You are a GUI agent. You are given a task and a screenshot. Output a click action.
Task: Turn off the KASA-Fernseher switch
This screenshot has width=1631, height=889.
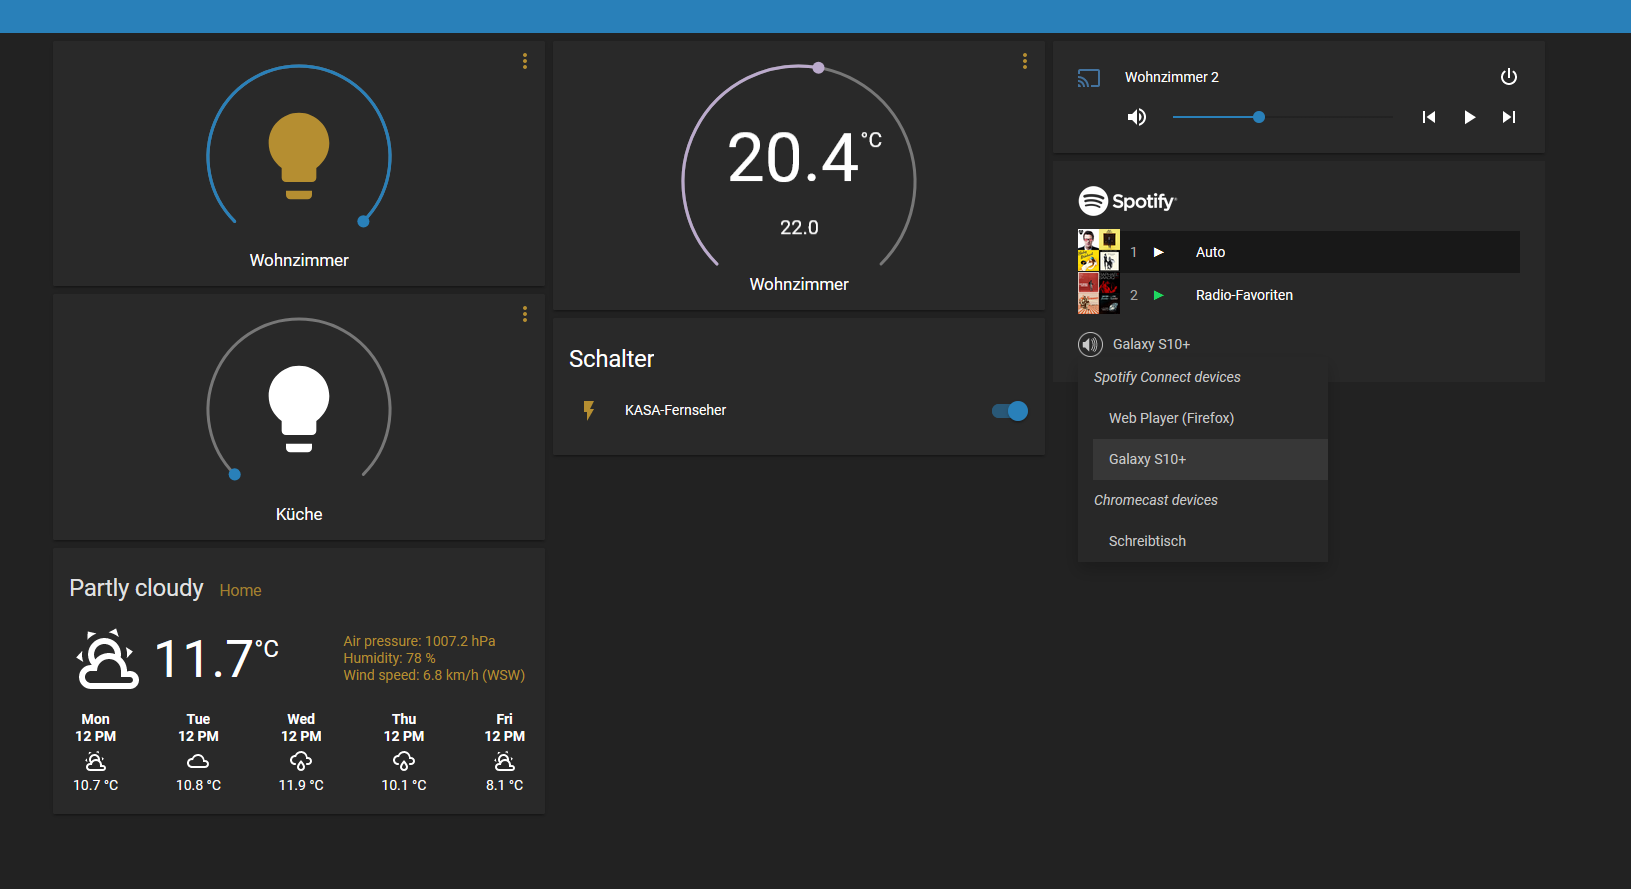click(x=1009, y=411)
